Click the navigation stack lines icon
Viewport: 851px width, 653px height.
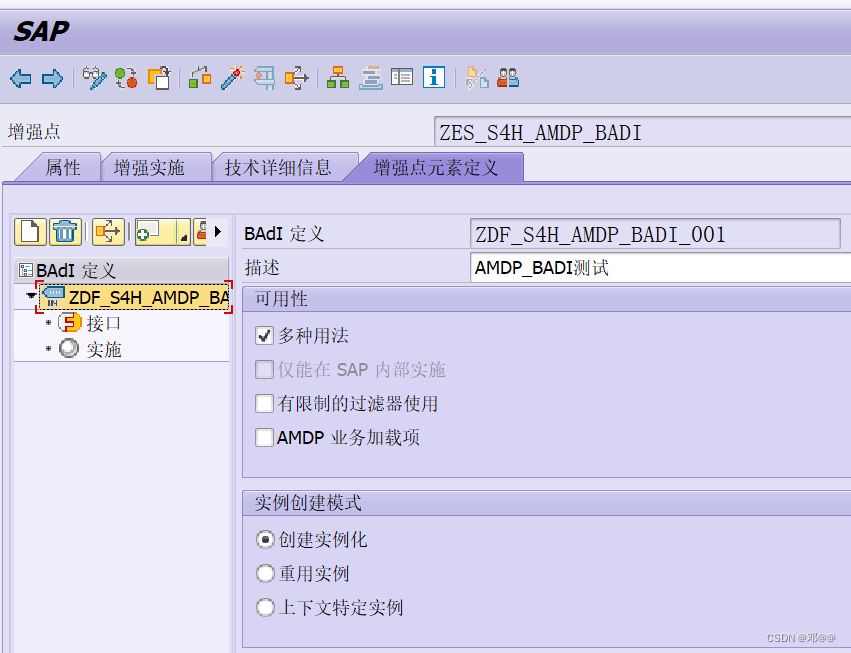[x=371, y=78]
